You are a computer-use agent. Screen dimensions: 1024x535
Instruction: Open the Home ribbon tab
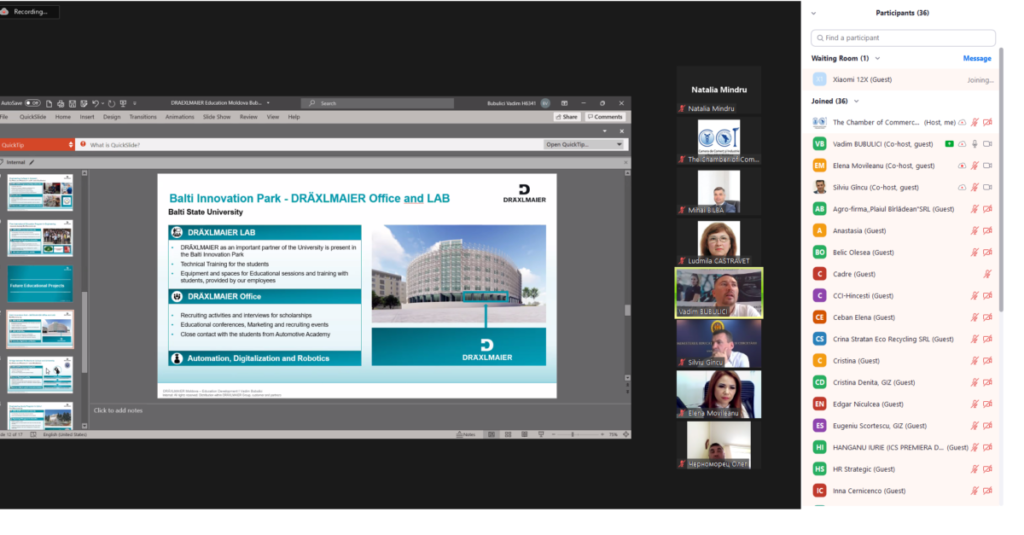coord(63,117)
